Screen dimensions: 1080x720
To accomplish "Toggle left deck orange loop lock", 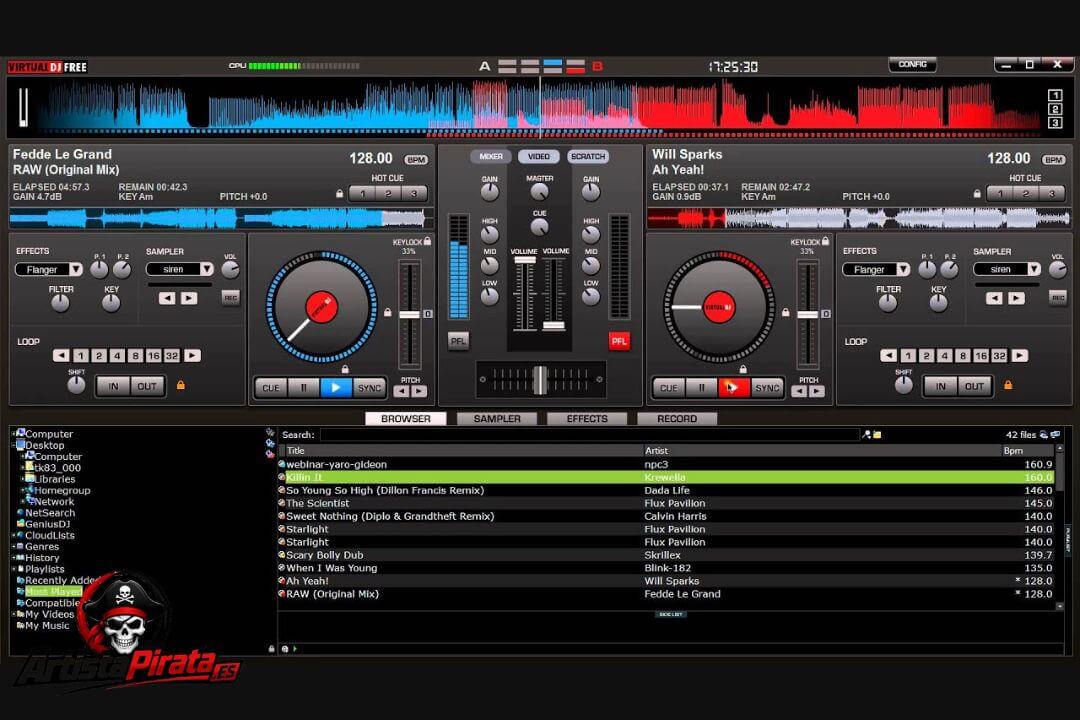I will click(x=180, y=385).
